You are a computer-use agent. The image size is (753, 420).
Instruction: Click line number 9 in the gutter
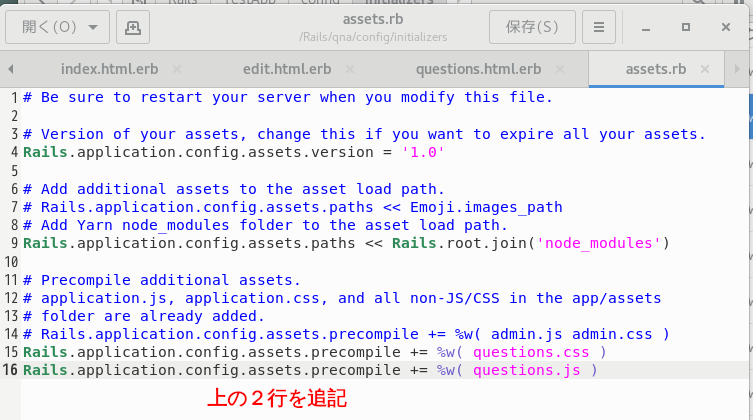click(x=14, y=243)
